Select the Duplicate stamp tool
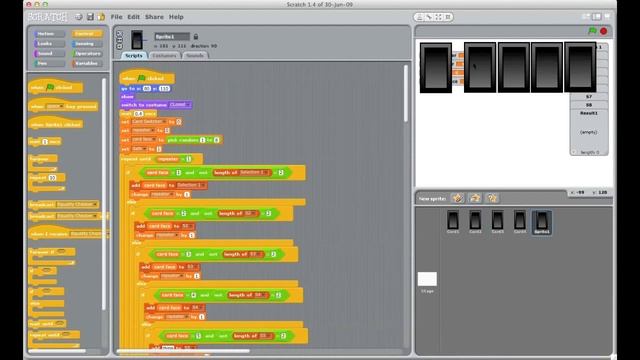640x360 pixels. click(x=420, y=17)
